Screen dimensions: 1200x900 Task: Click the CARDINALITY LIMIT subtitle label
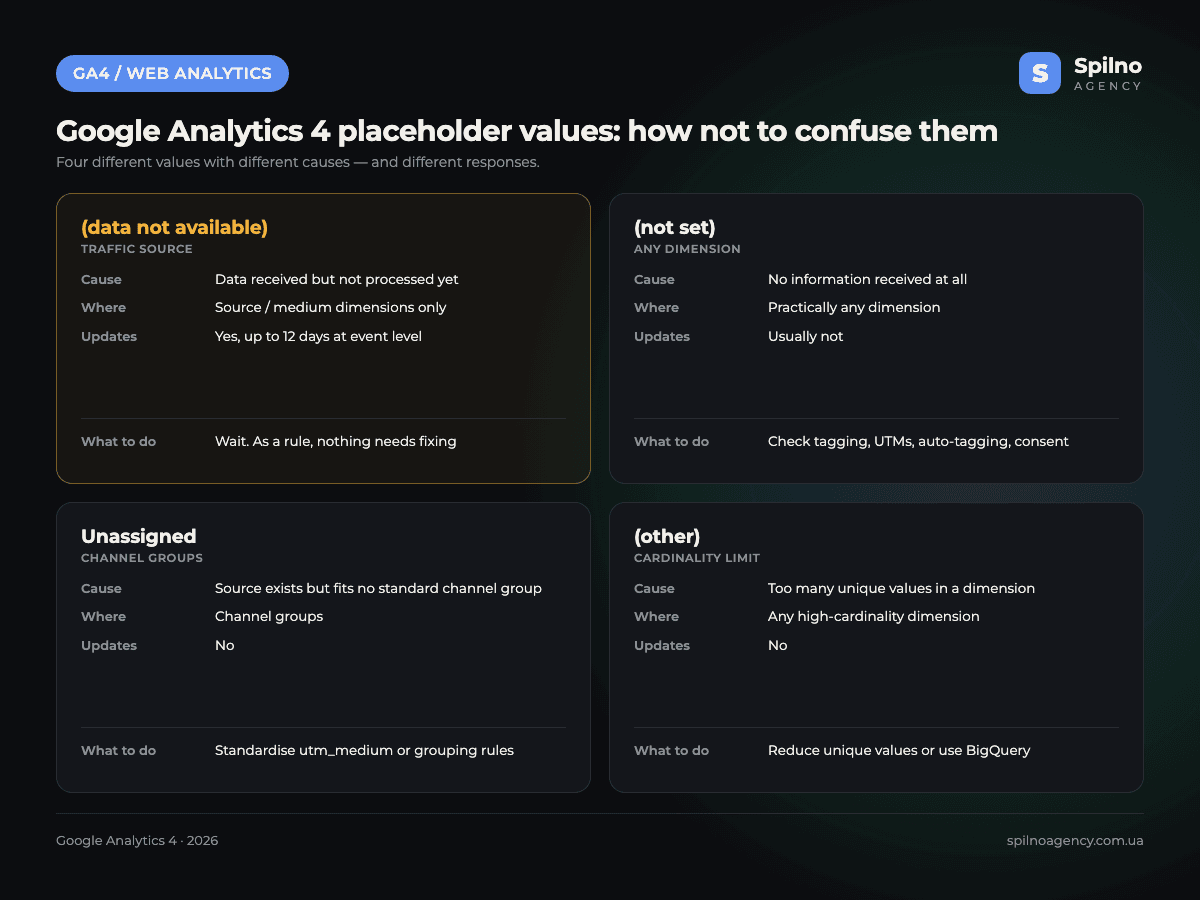tap(697, 558)
